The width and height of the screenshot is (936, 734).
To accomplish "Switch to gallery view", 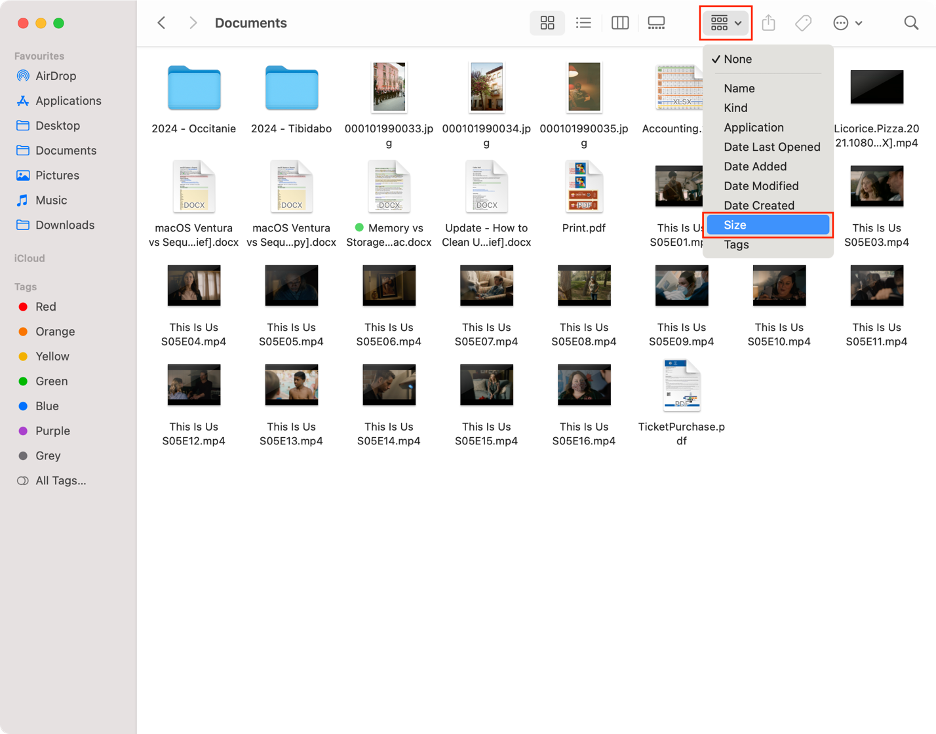I will click(x=656, y=22).
